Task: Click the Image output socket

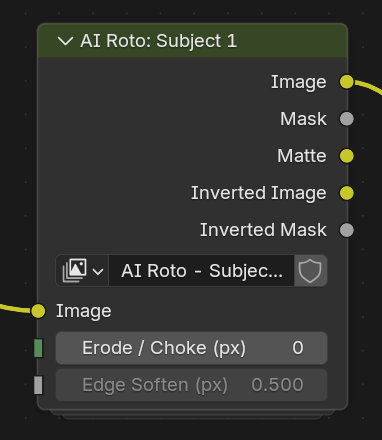Action: coord(347,82)
